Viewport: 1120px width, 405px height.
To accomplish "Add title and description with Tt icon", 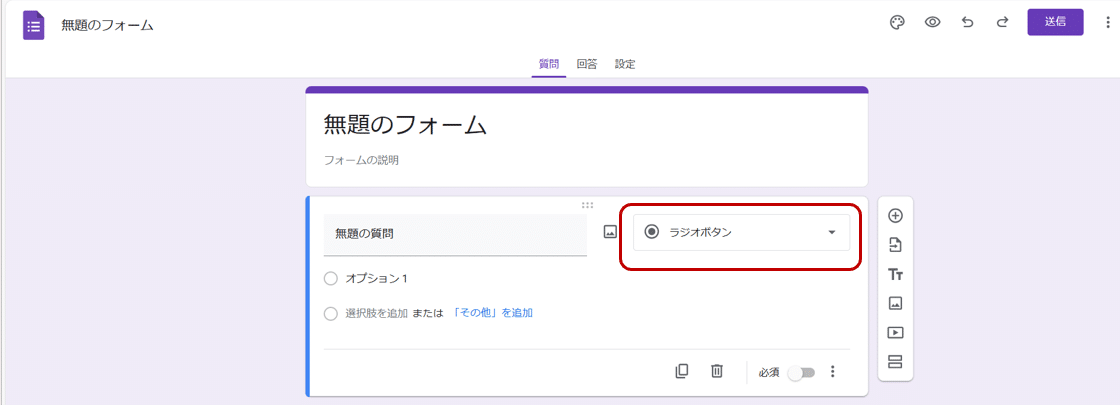I will point(895,274).
